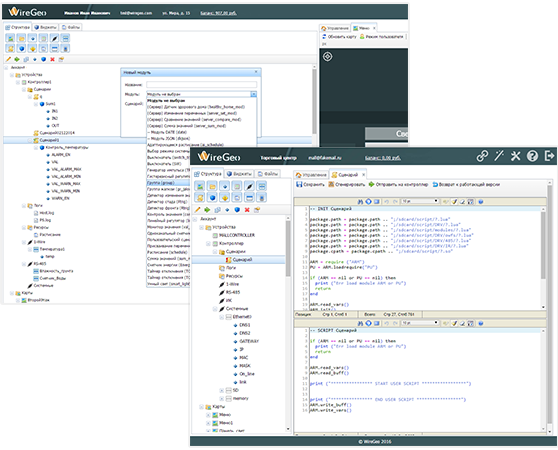Open the Модуль combo box arrow in the dialog
Viewport: 558px width, 450px height.
tap(253, 94)
